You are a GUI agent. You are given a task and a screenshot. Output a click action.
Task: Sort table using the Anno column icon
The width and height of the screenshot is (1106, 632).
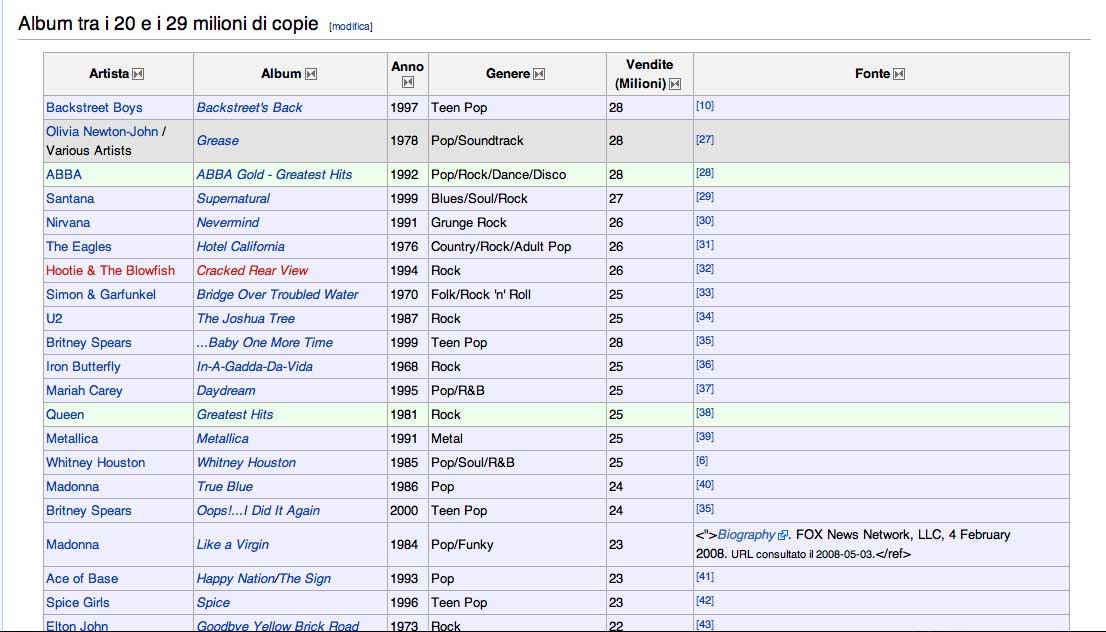(408, 83)
